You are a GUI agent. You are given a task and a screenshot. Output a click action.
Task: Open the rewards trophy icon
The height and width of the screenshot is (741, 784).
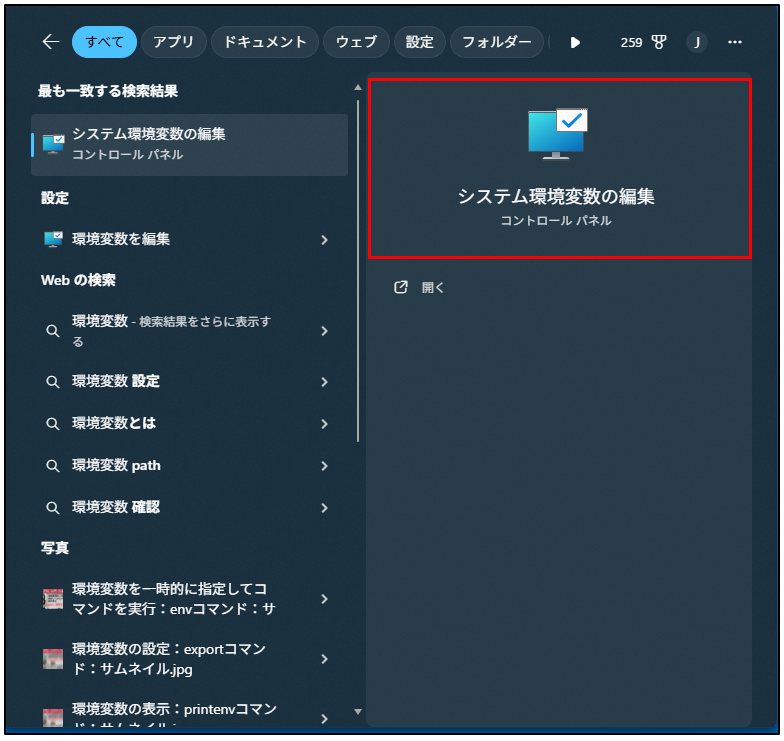(659, 42)
